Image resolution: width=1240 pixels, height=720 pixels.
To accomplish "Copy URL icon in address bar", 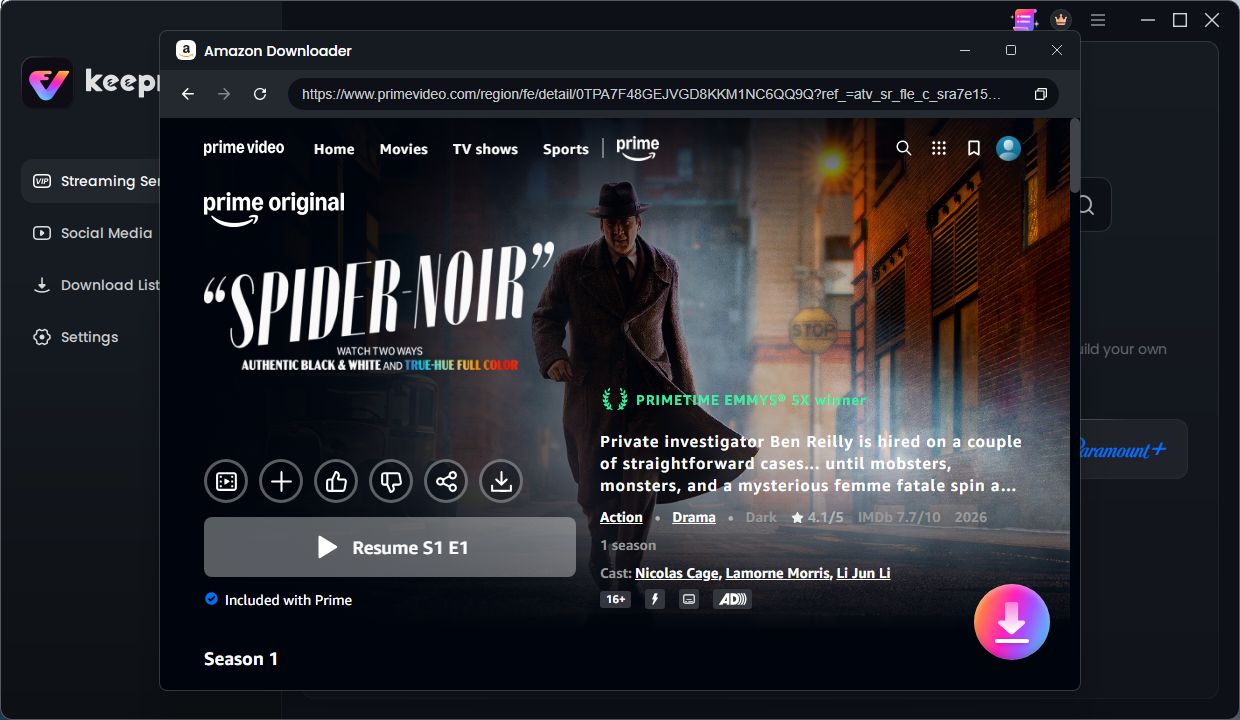I will 1040,94.
